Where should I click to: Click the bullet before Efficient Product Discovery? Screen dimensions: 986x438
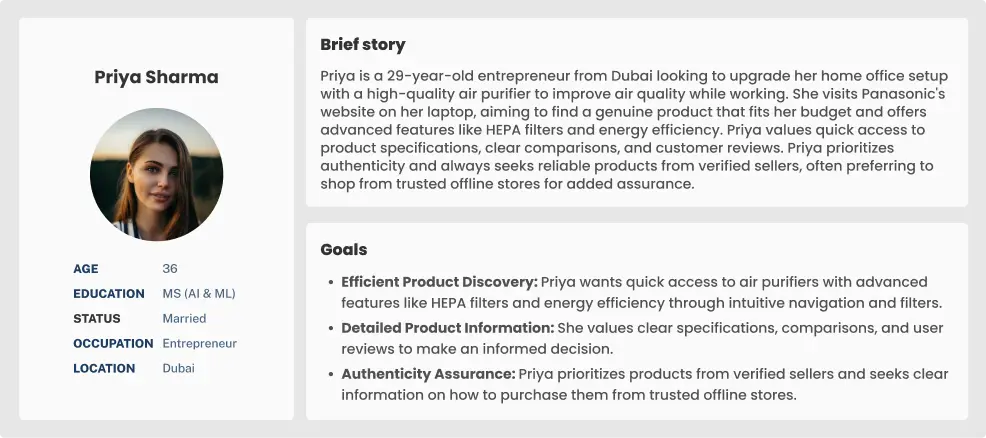pos(330,283)
